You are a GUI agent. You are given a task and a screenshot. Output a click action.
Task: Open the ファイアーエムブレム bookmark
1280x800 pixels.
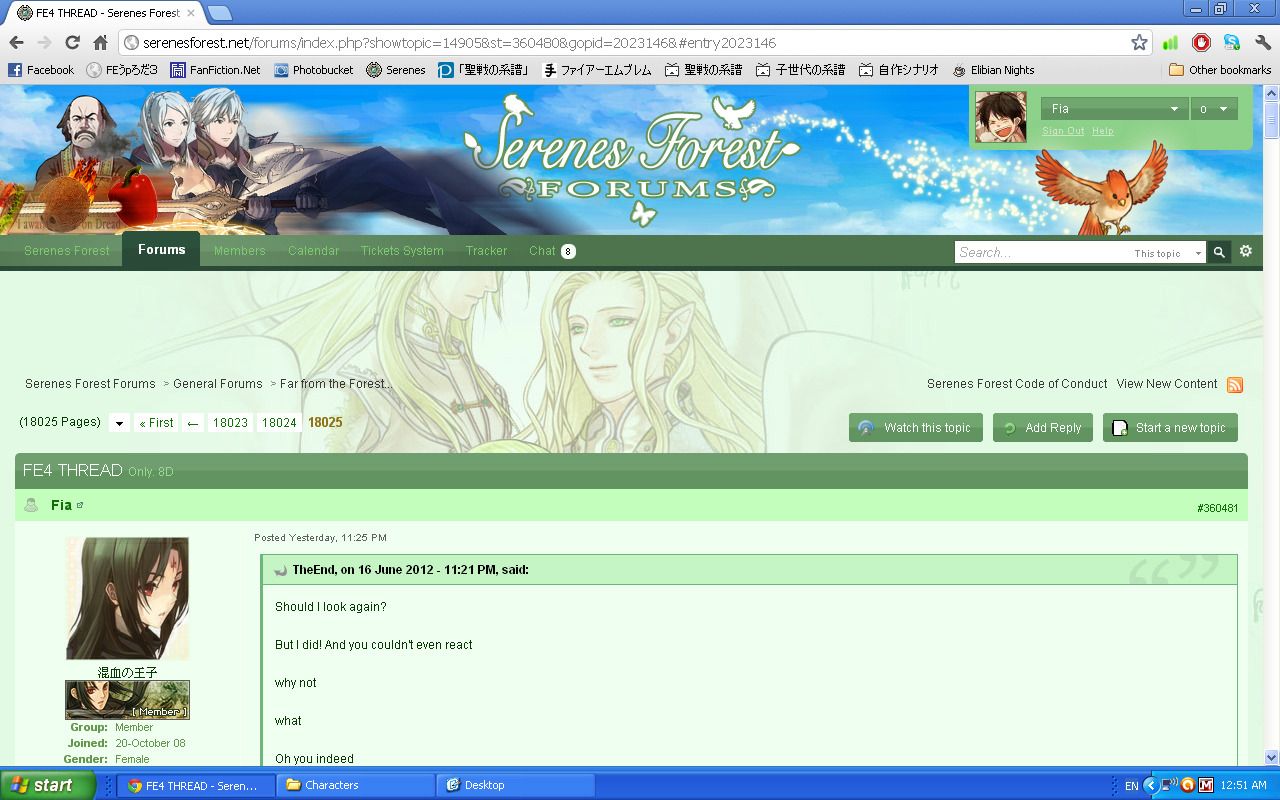597,70
